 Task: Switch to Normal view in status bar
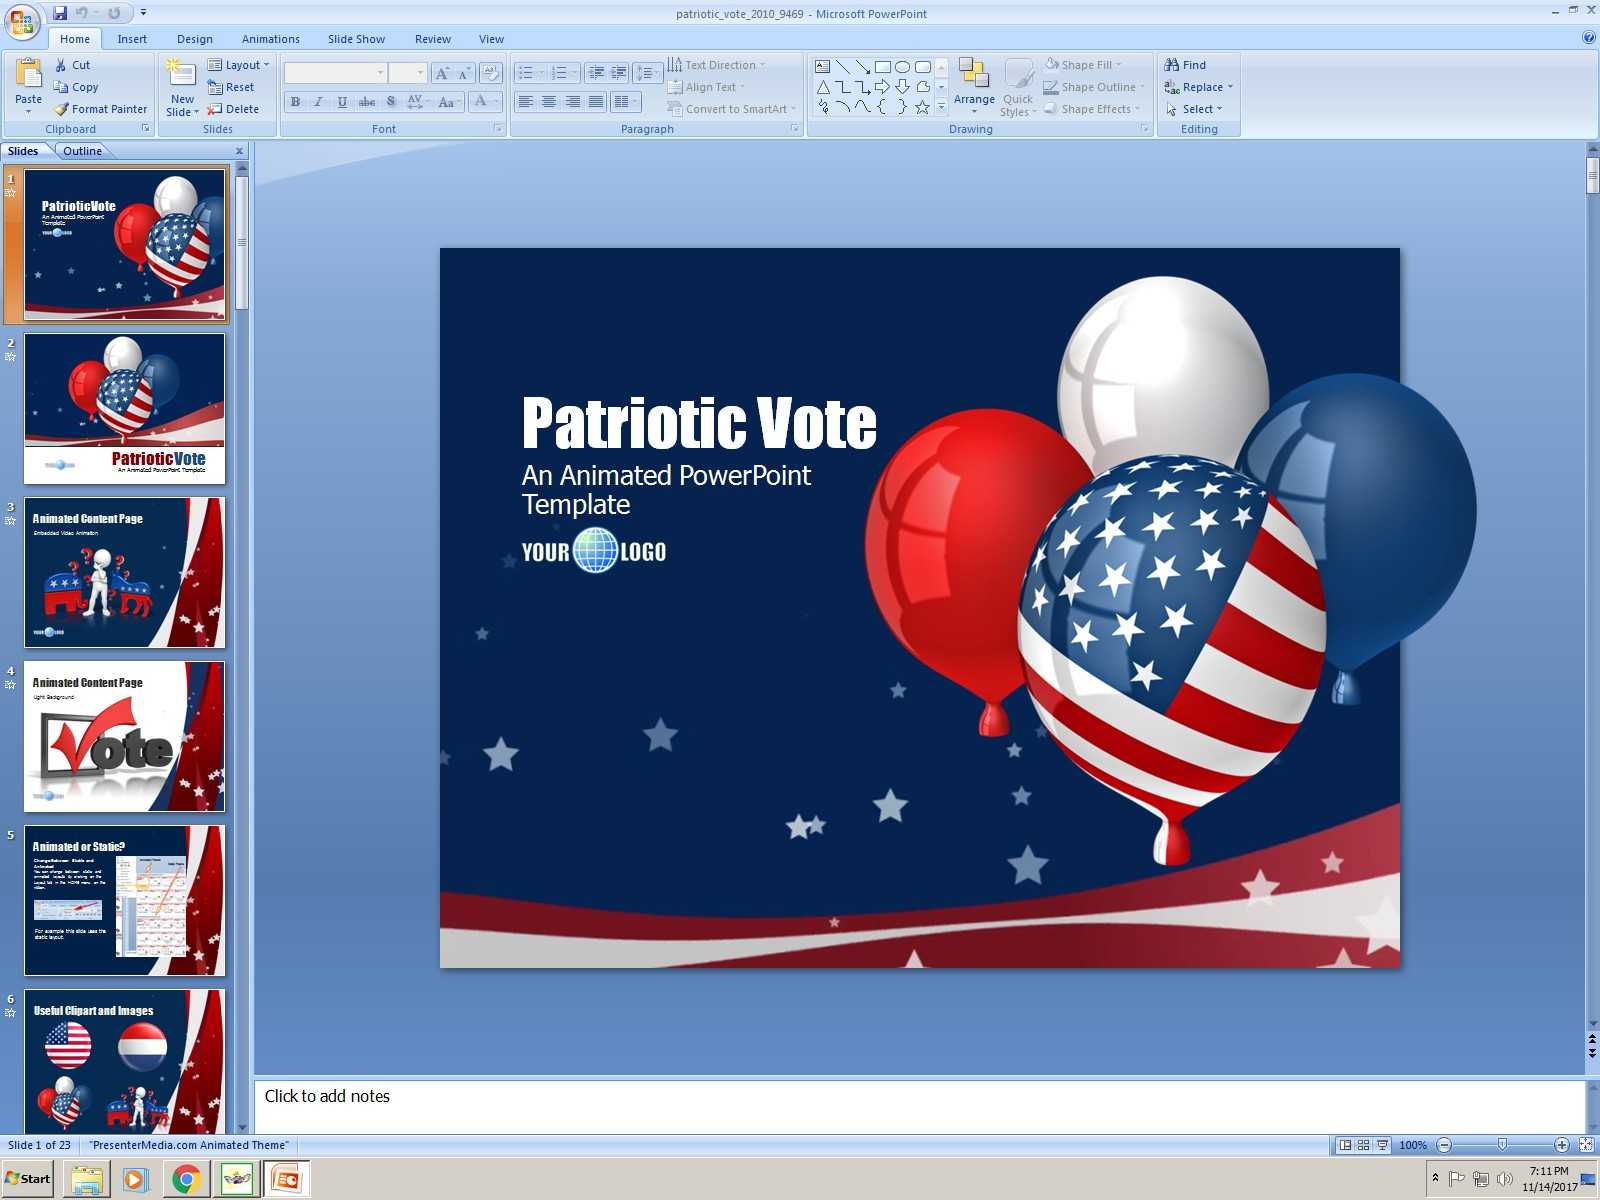[x=1345, y=1145]
